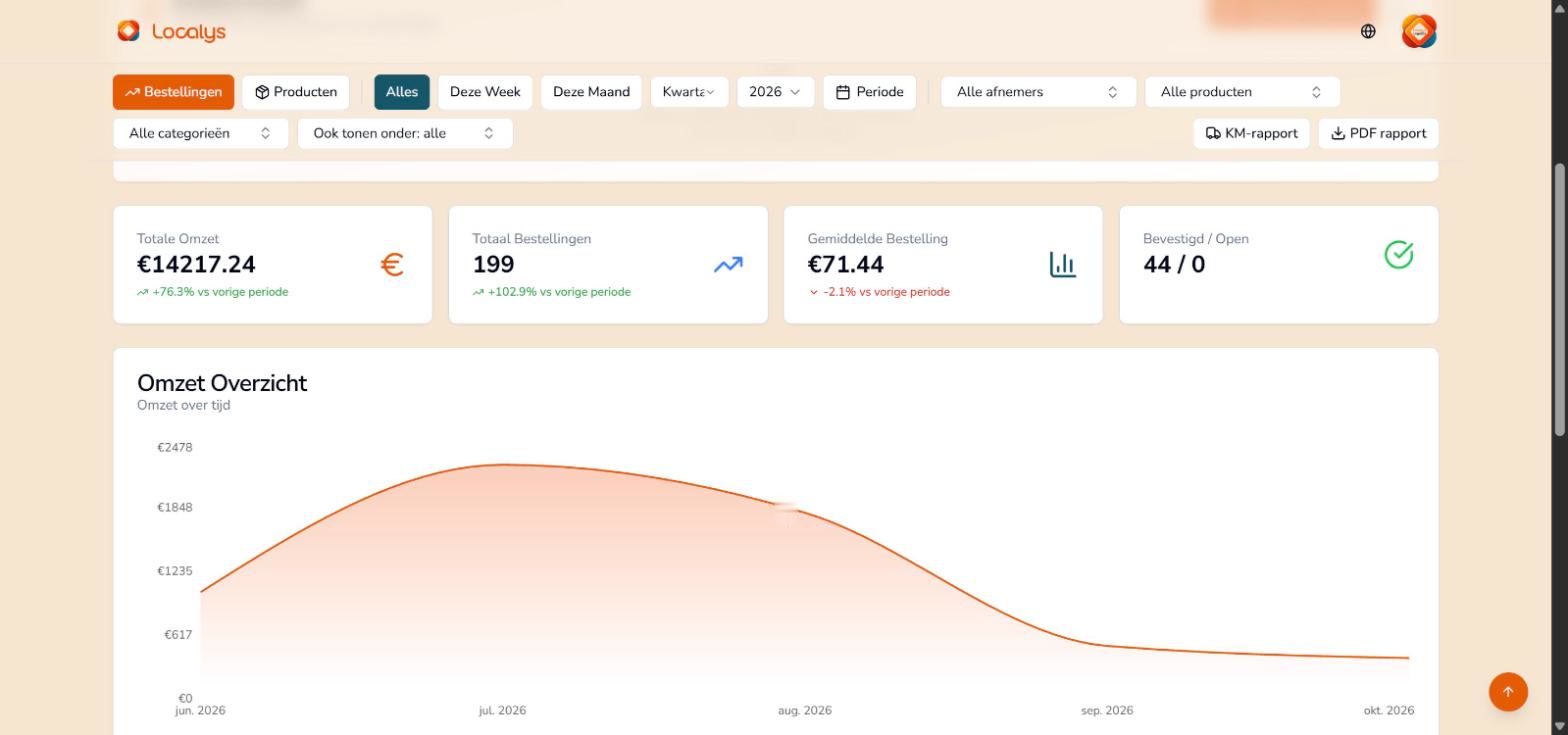
Task: Click the page vertical scrollbar thumb
Action: (x=1559, y=299)
